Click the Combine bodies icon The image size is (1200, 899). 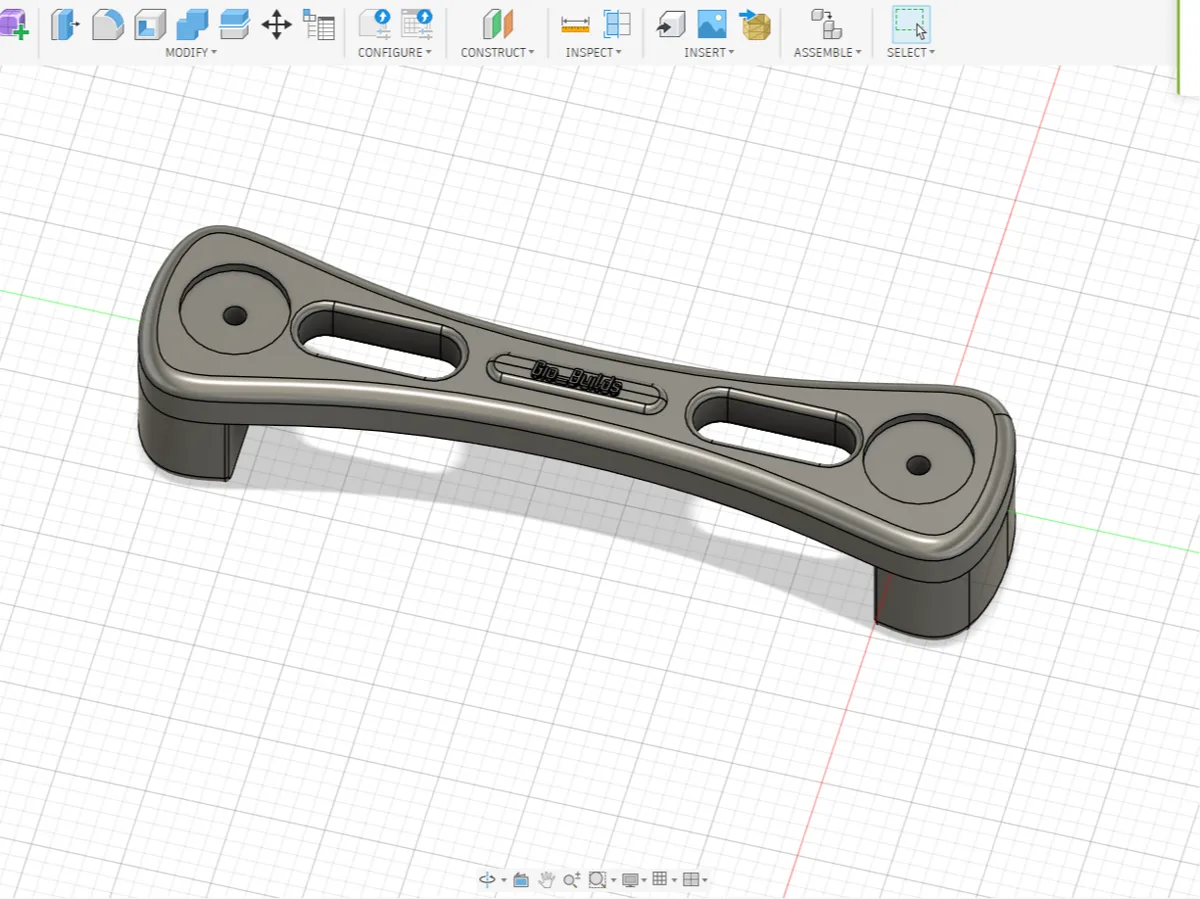click(192, 24)
